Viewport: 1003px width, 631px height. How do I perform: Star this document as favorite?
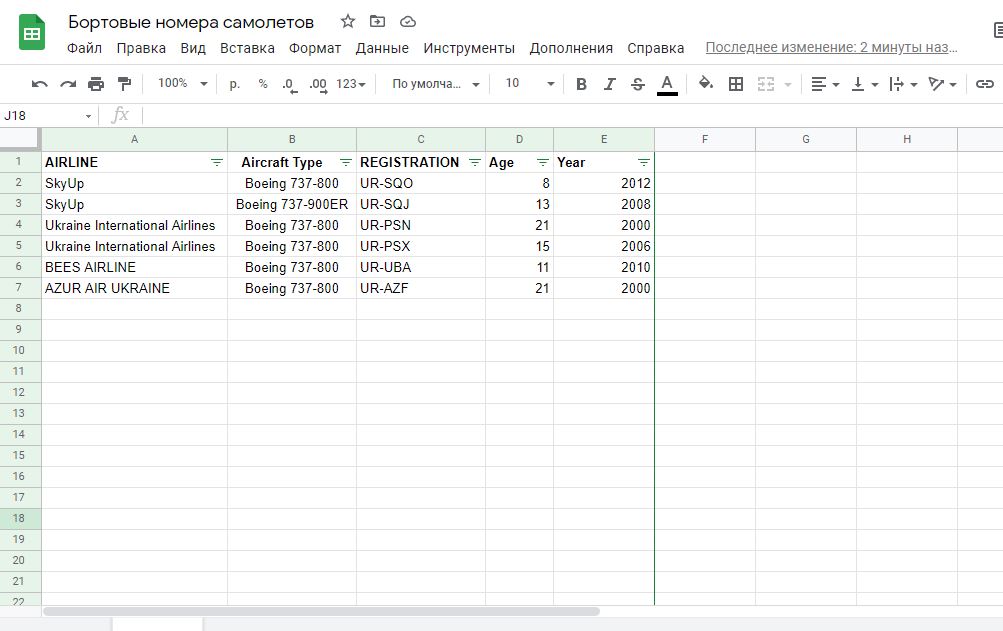[348, 22]
